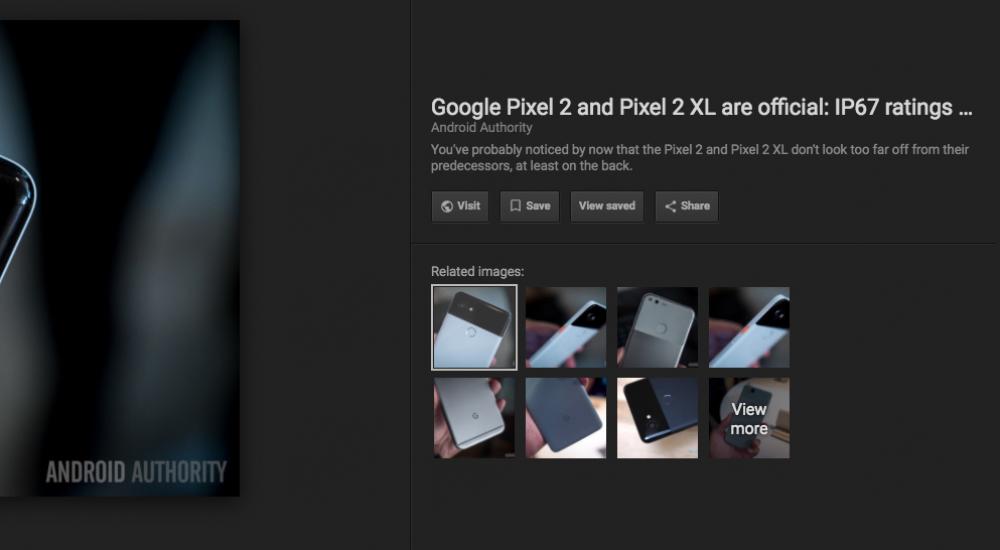The height and width of the screenshot is (550, 1000).
Task: Click the Visit button text
Action: (x=469, y=205)
